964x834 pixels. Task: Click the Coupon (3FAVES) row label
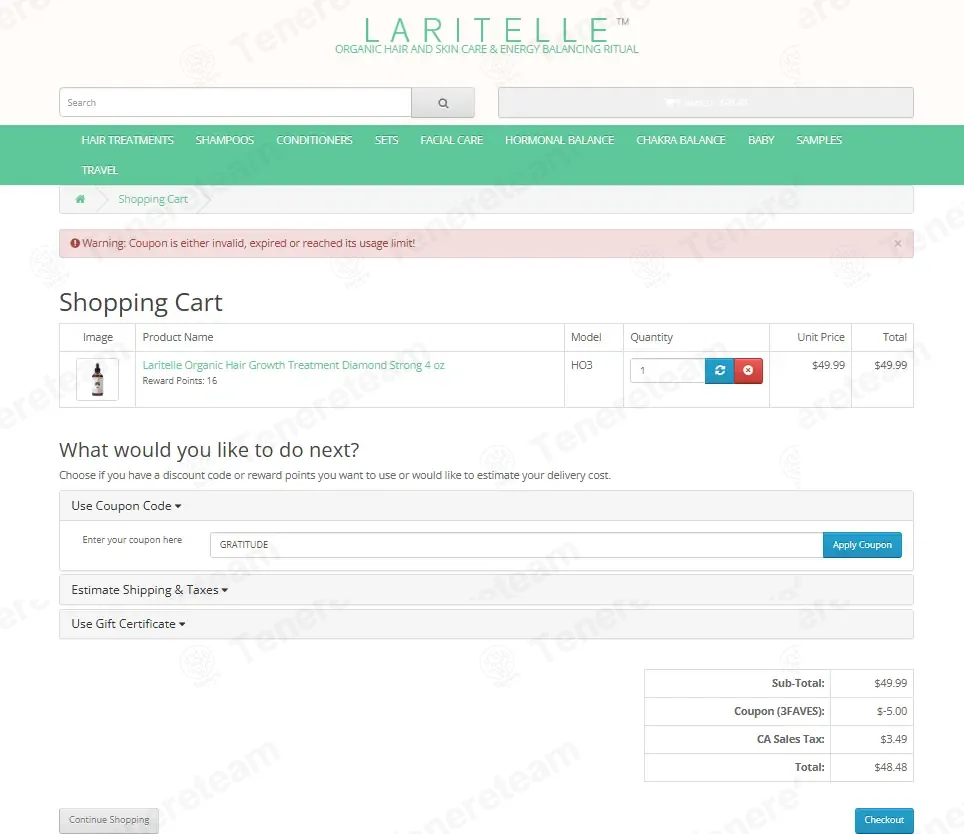coord(779,711)
